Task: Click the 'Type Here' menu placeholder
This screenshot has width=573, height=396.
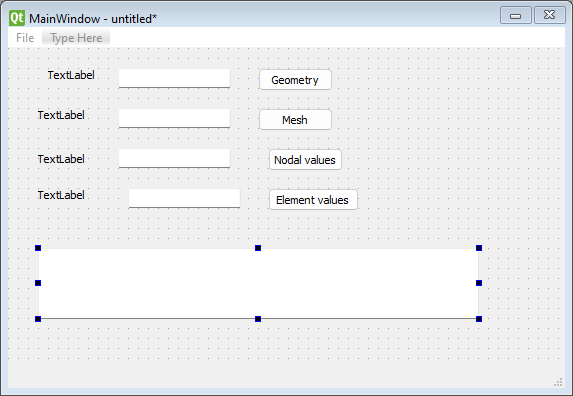Action: (76, 38)
